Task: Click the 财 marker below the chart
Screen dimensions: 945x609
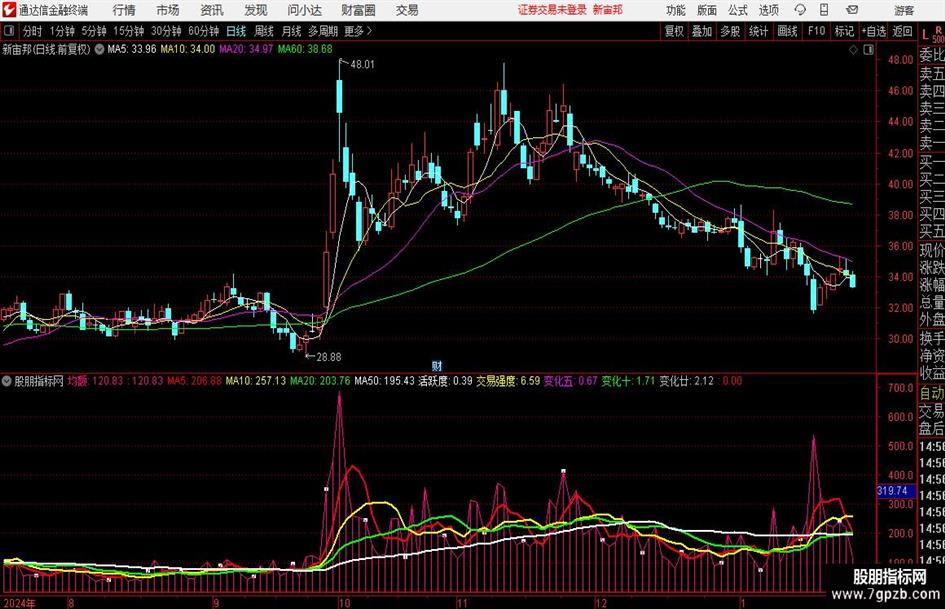Action: [x=437, y=365]
